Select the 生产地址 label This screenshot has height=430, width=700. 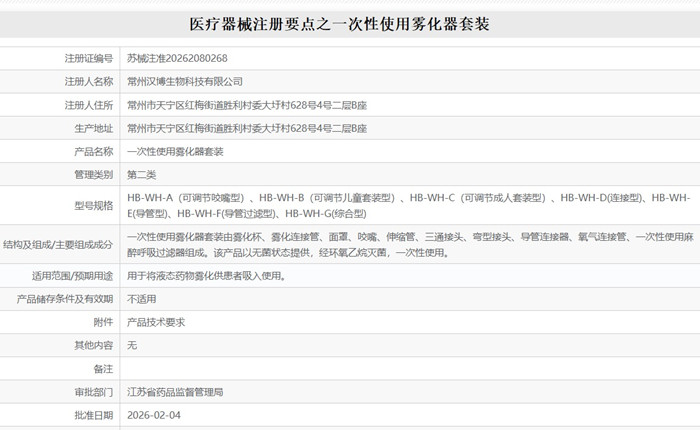pyautogui.click(x=94, y=129)
